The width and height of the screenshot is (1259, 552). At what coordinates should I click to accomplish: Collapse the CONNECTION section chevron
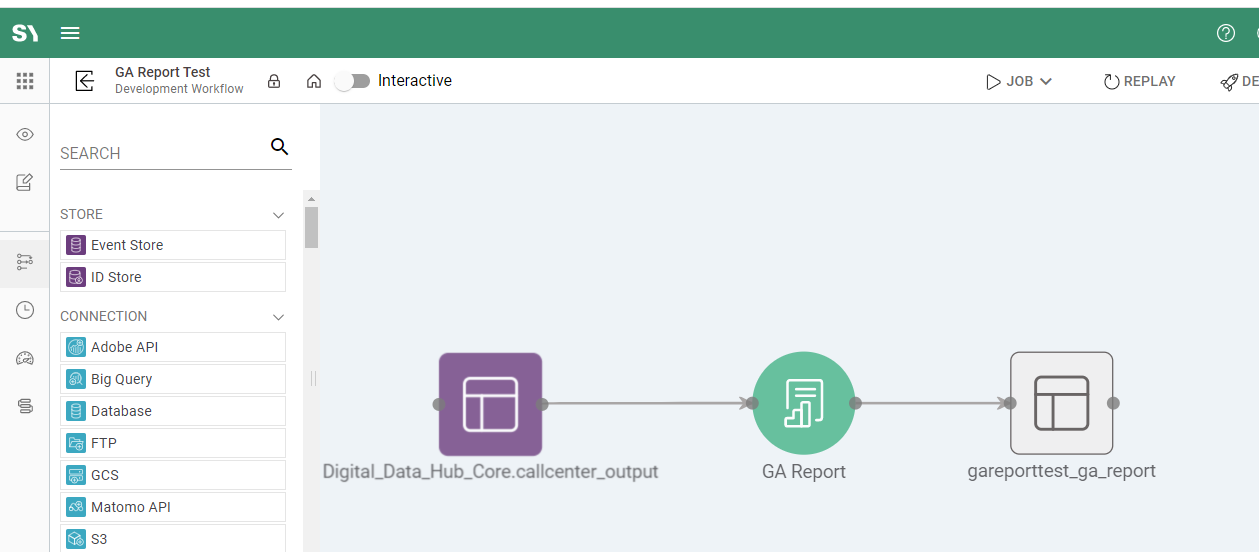click(279, 317)
